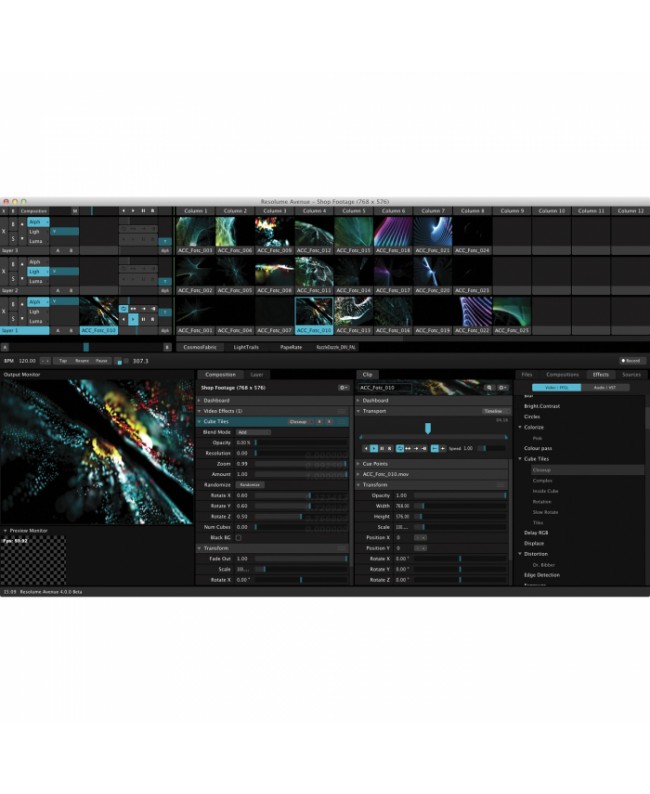Click Cube Tiles Rotate Z slider
Screen dimensions: 650x794
[x=301, y=517]
